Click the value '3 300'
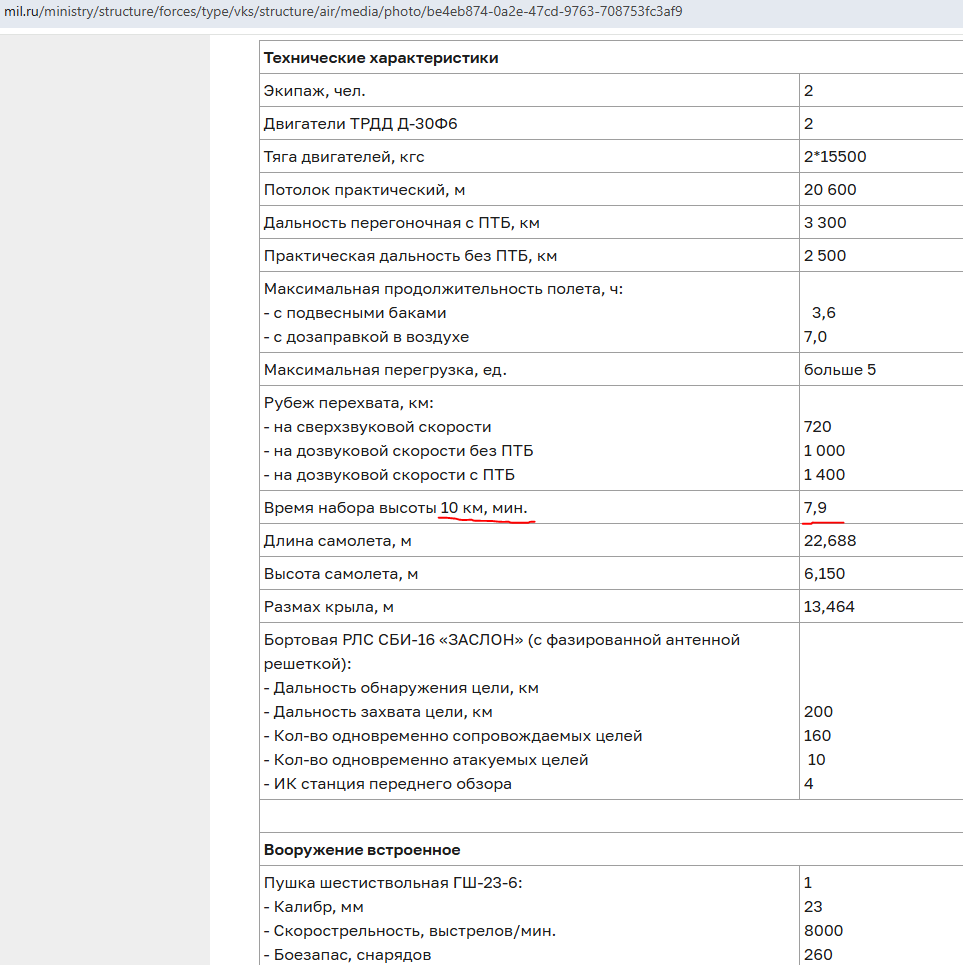Viewport: 963px width, 965px height. coord(825,223)
